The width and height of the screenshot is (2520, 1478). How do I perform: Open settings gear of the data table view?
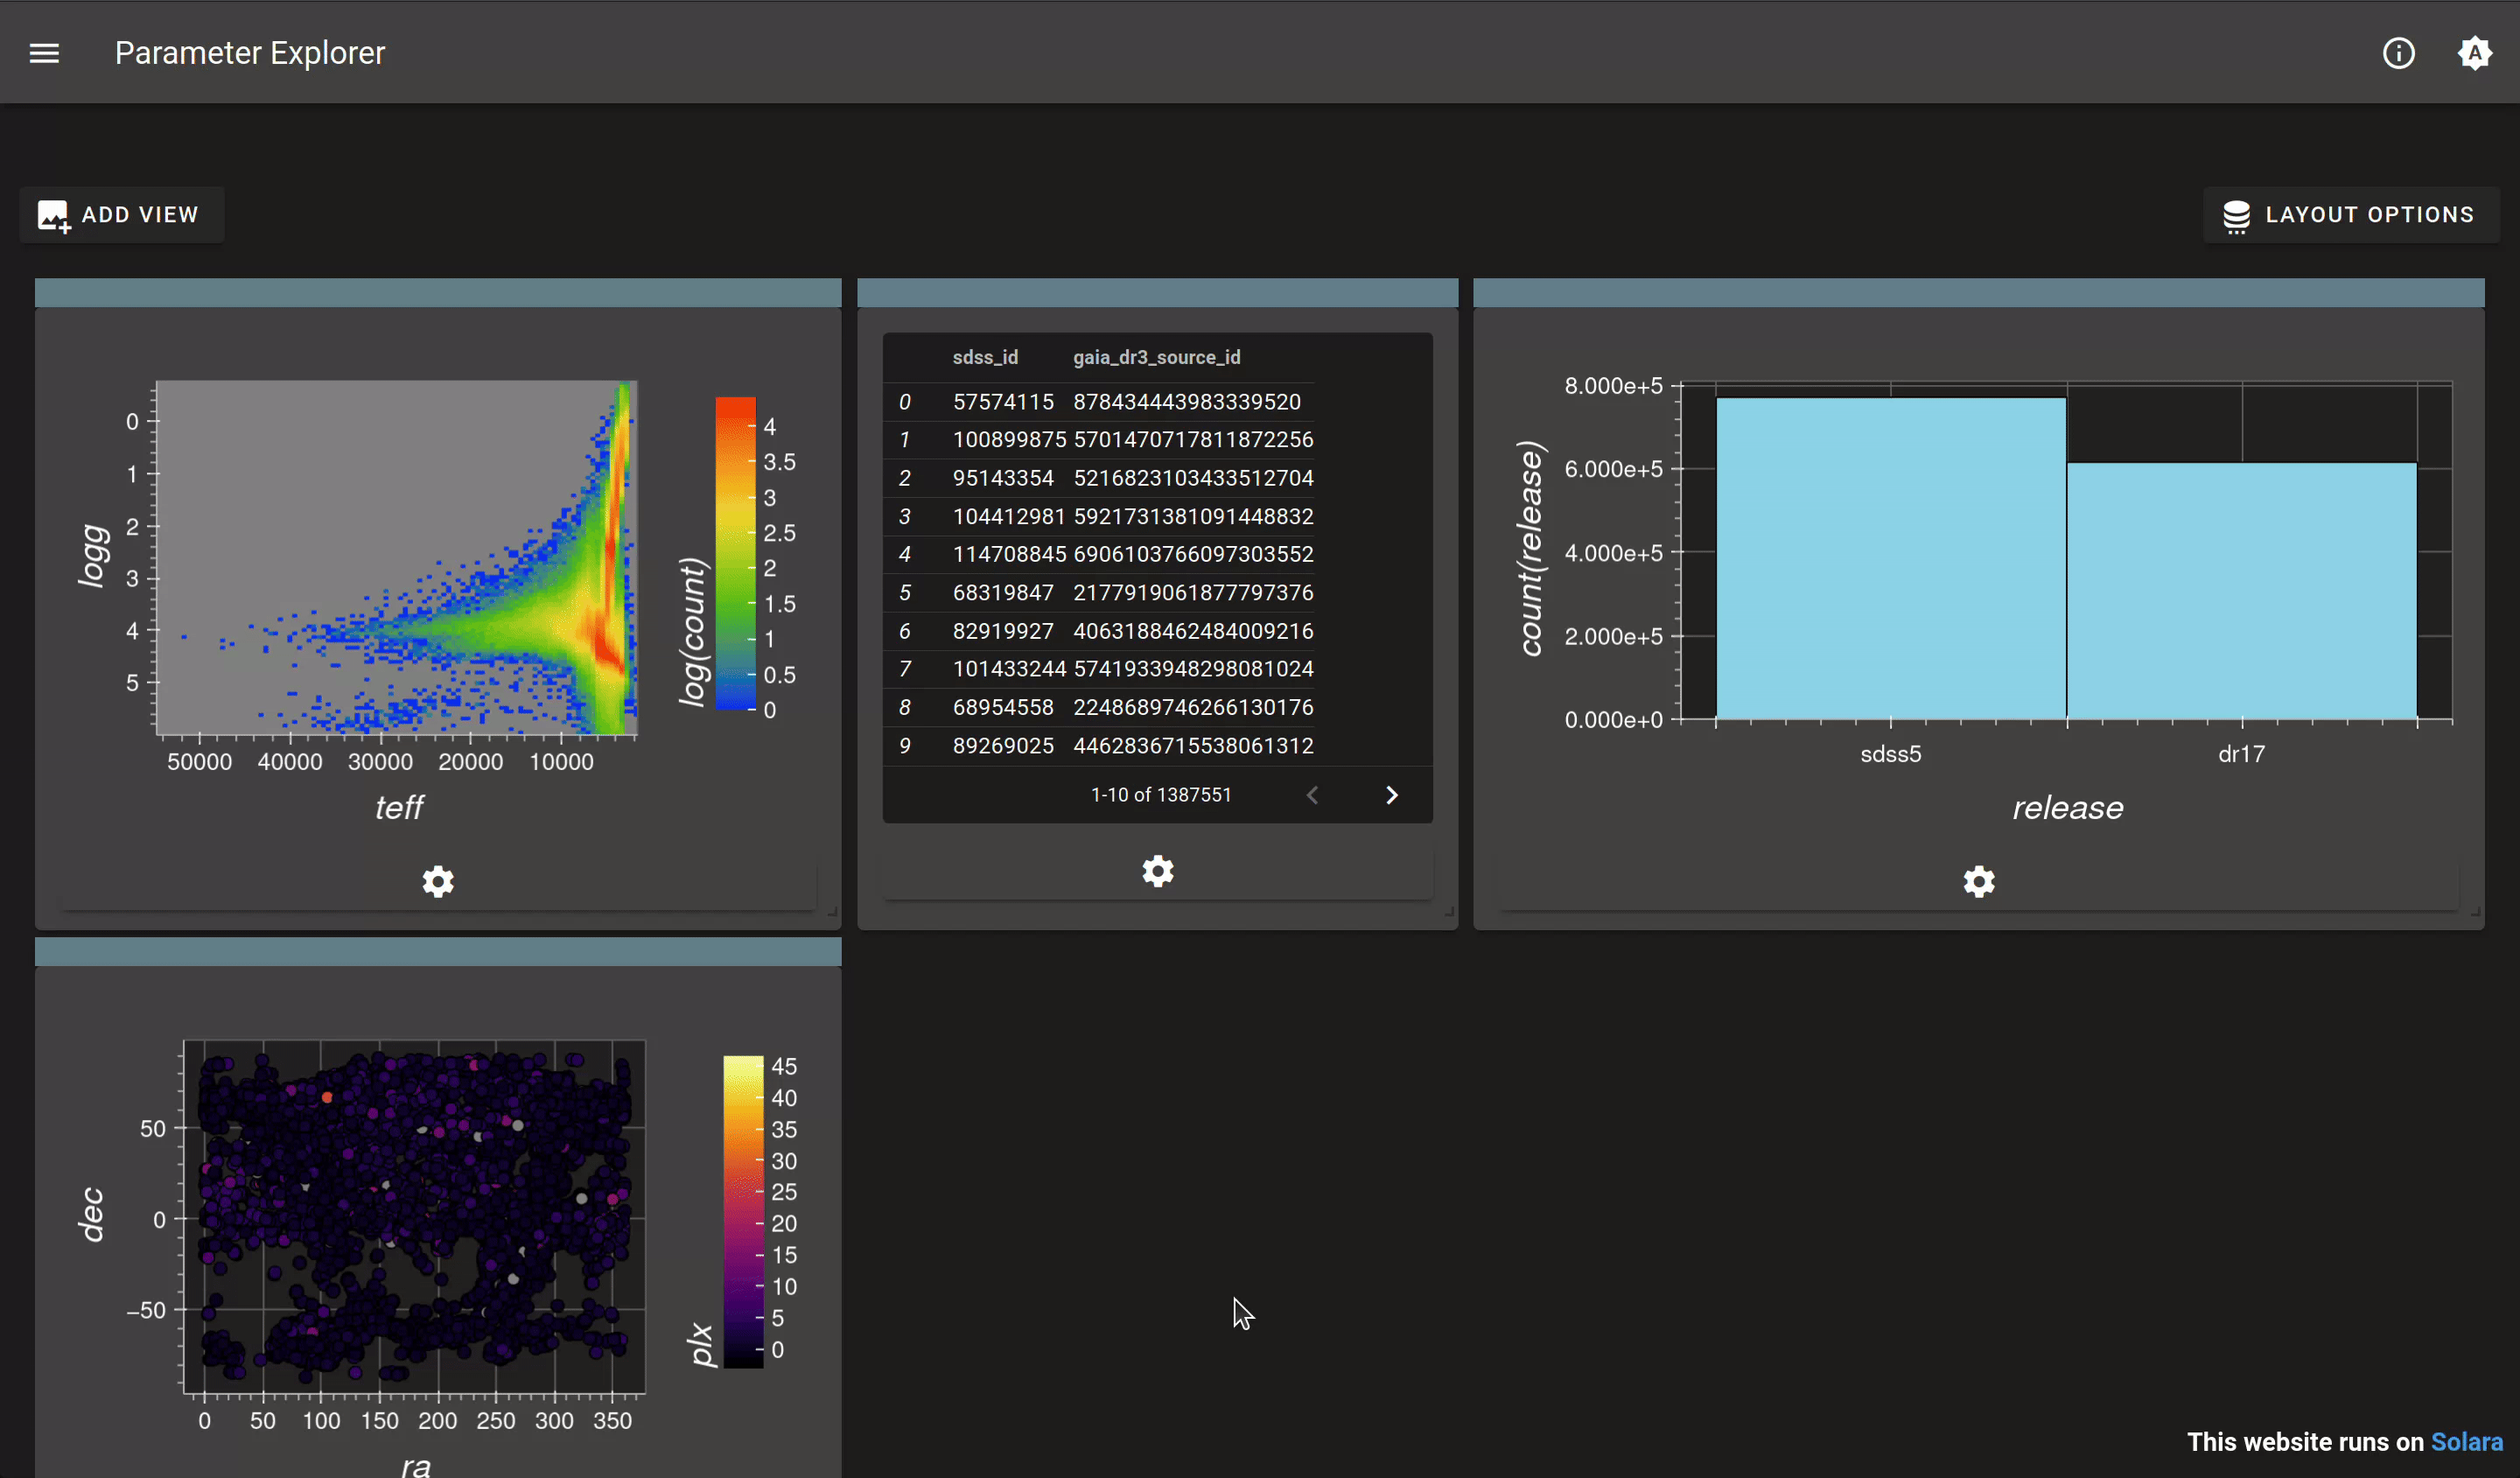coord(1158,871)
